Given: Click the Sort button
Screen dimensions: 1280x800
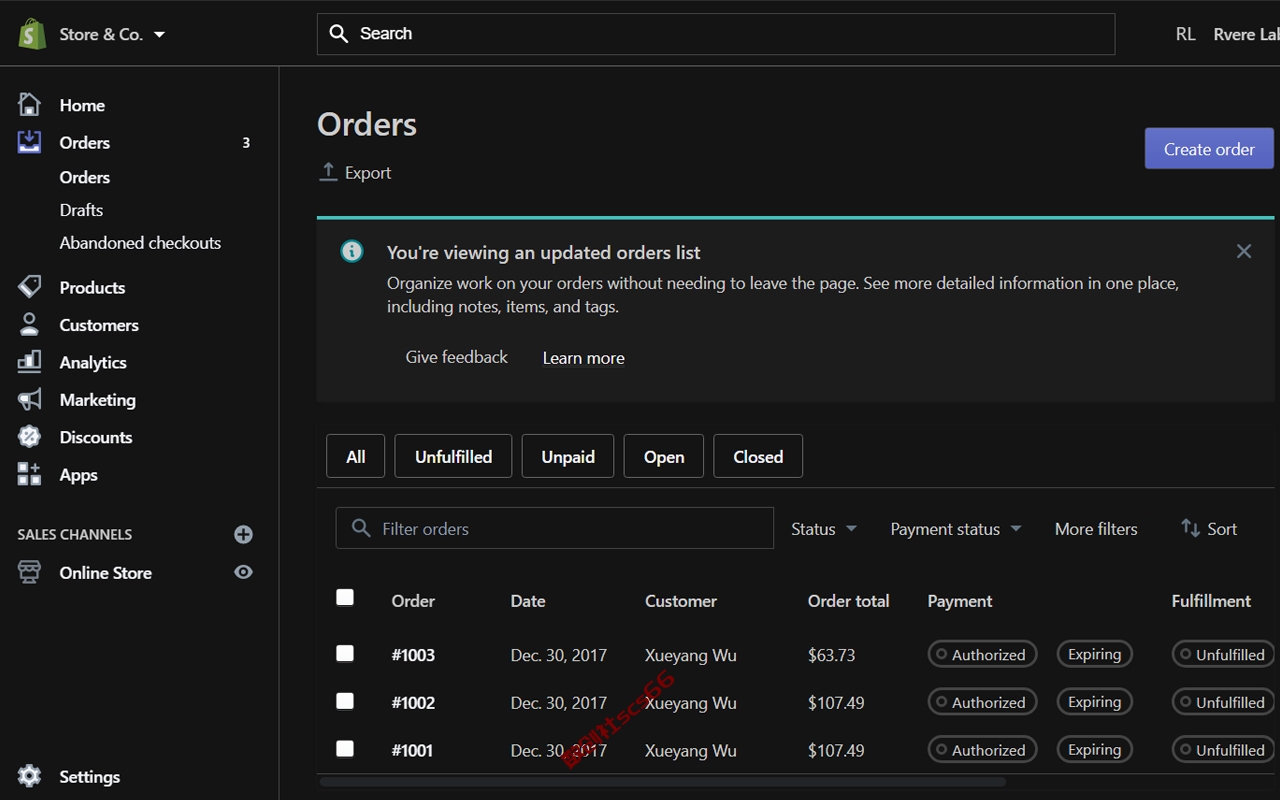Looking at the screenshot, I should coord(1209,528).
